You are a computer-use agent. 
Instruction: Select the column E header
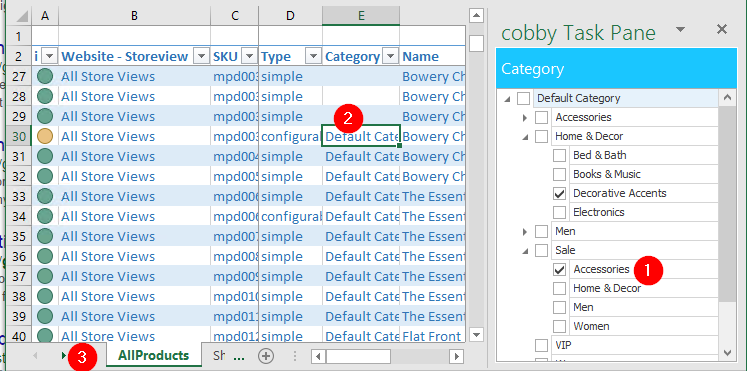coord(361,16)
